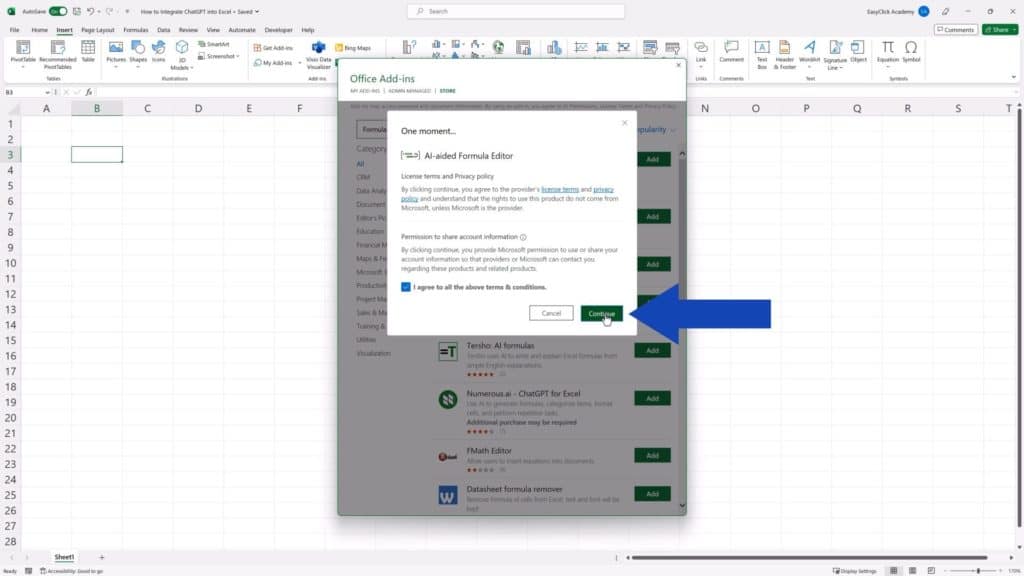
Task: Click the Undo icon in title bar
Action: click(91, 11)
